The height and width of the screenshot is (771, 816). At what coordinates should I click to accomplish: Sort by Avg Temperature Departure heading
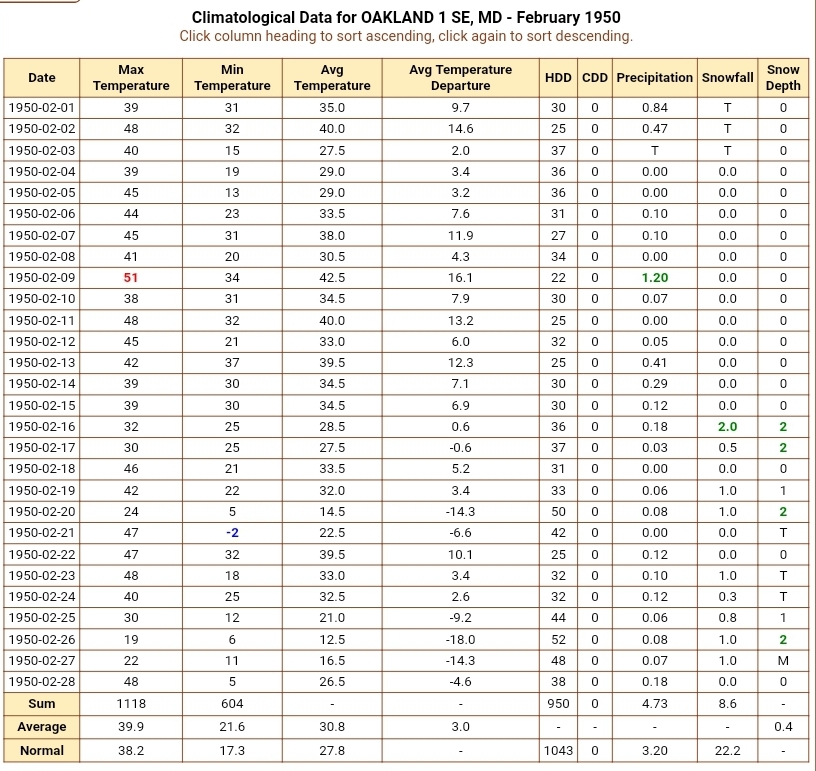(460, 78)
